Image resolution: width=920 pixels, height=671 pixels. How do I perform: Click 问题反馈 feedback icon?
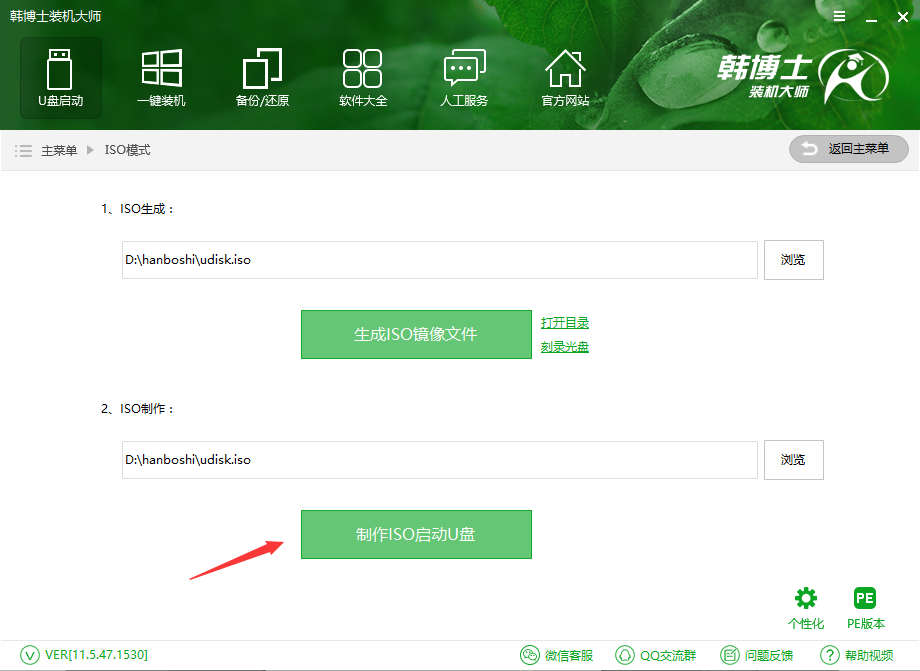tap(757, 655)
